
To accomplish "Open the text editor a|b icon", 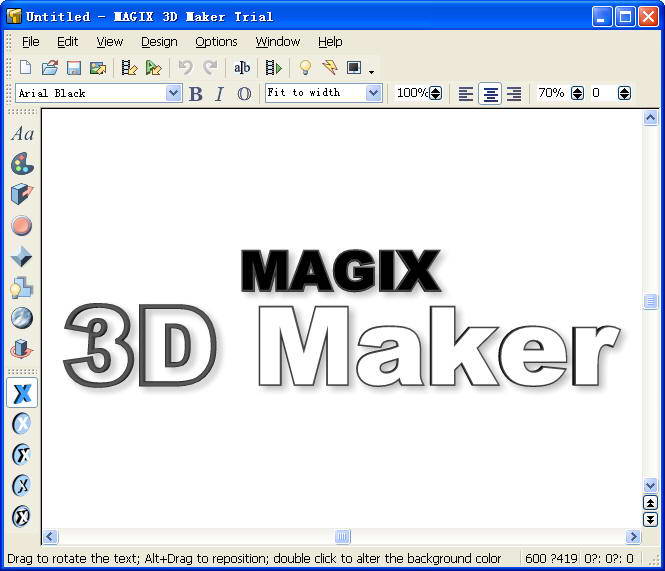I will point(242,67).
